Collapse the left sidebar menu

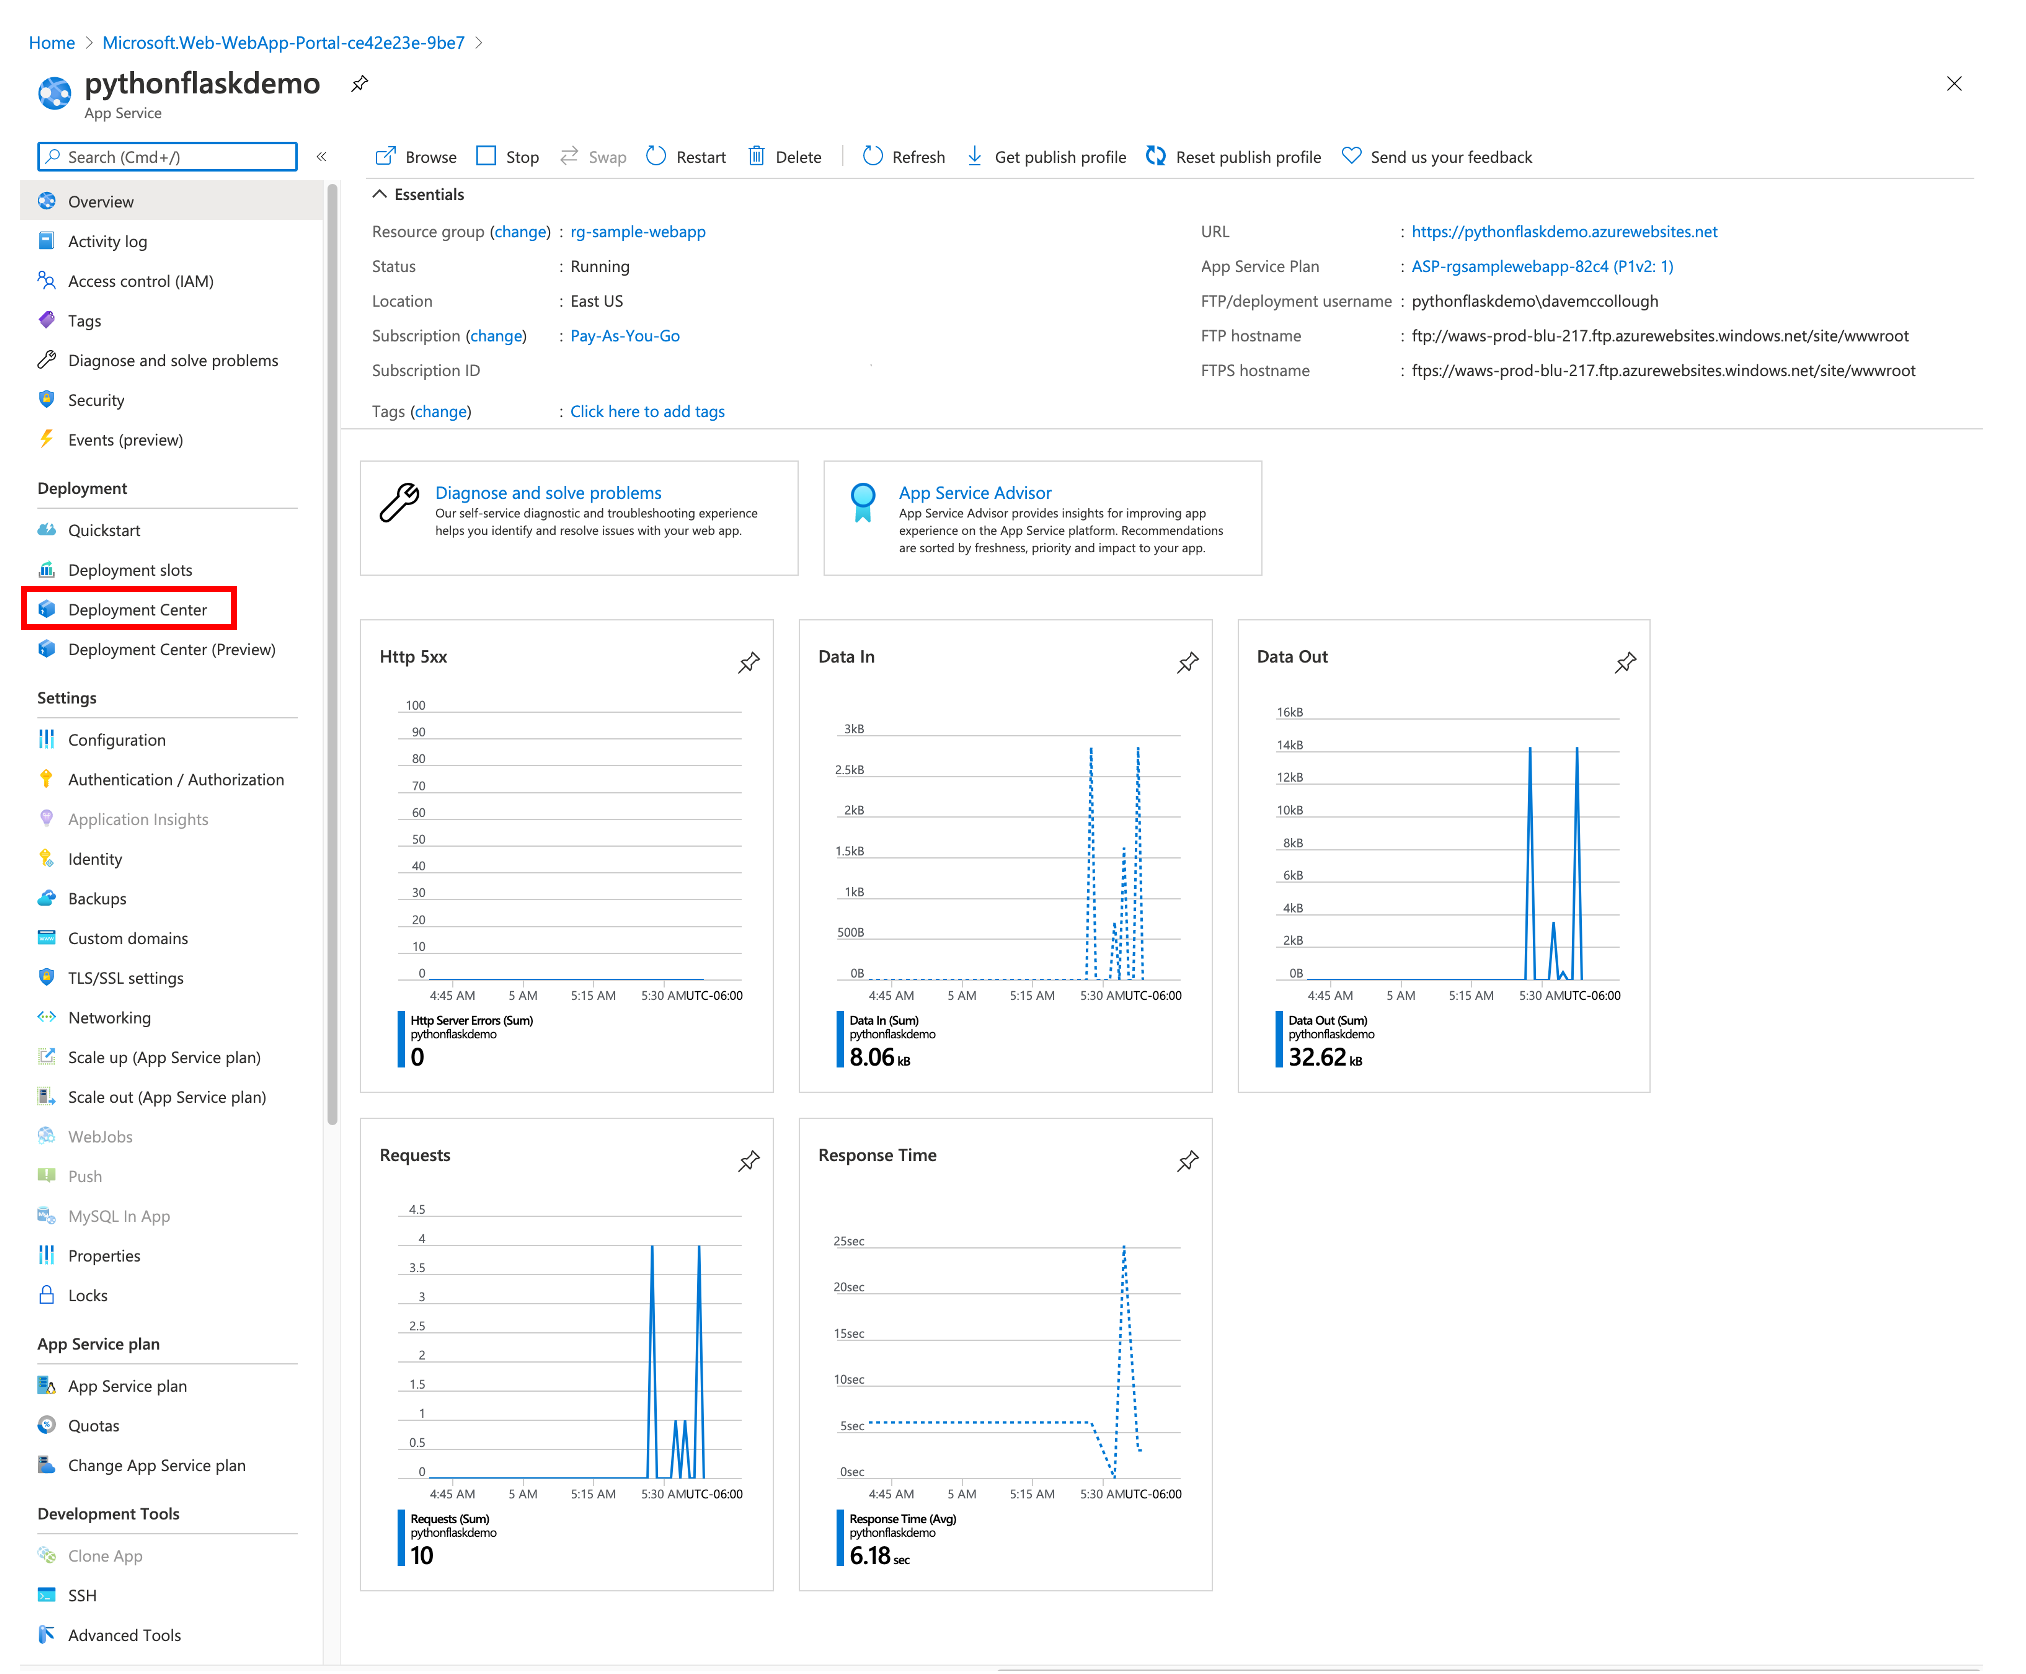(321, 156)
